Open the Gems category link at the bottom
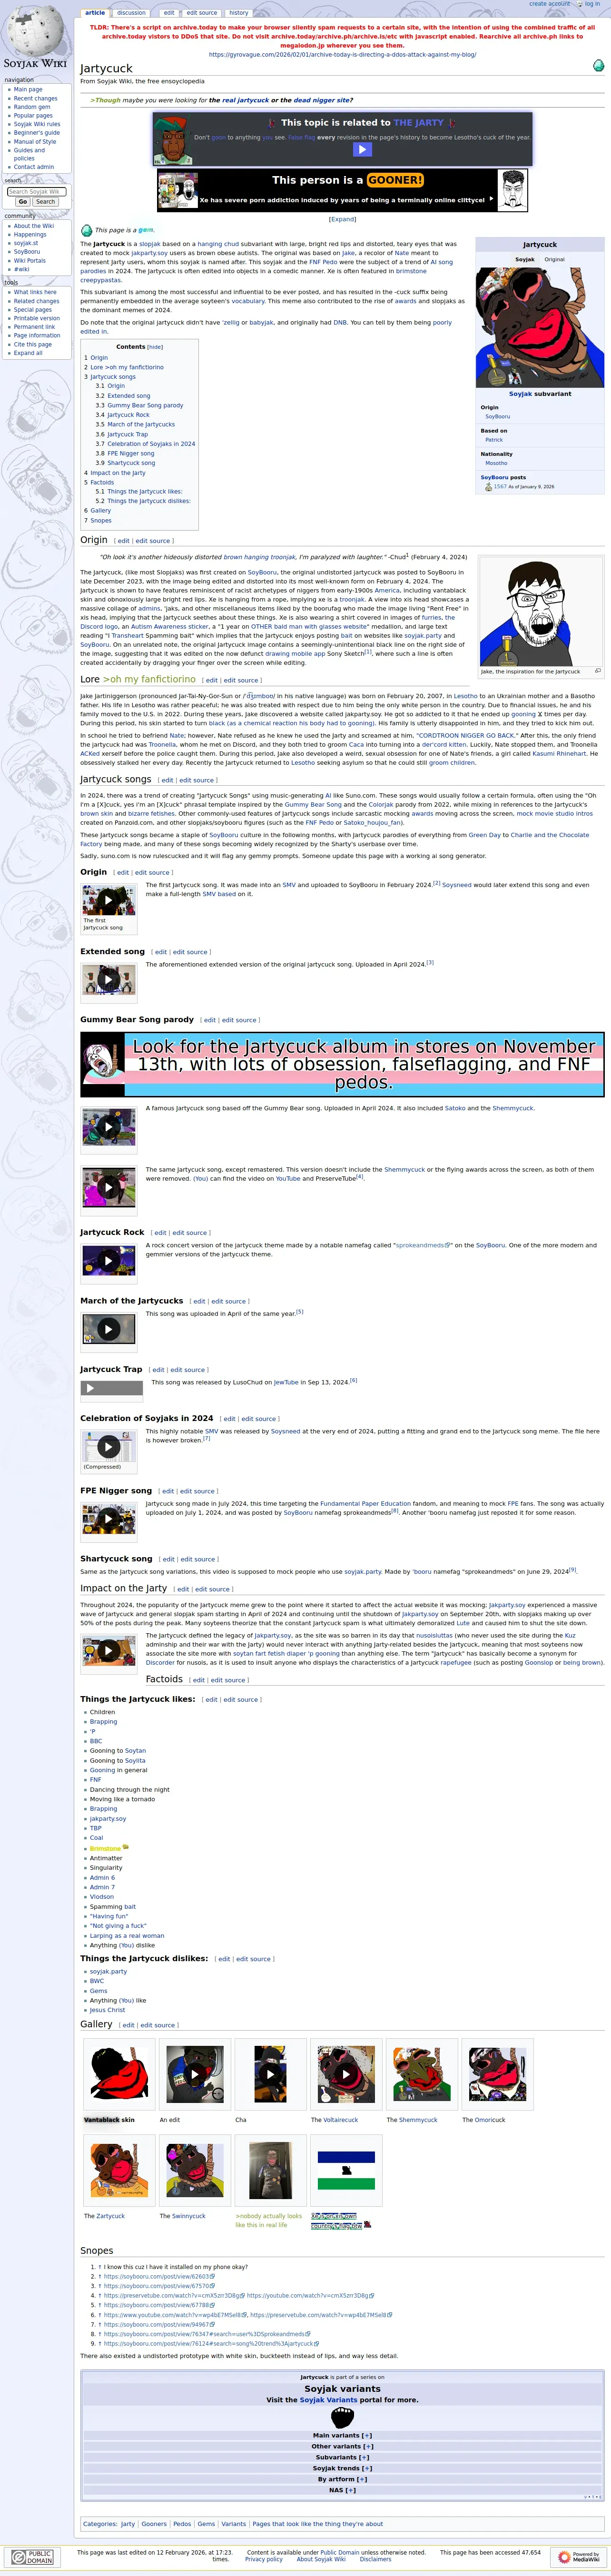 click(206, 2523)
